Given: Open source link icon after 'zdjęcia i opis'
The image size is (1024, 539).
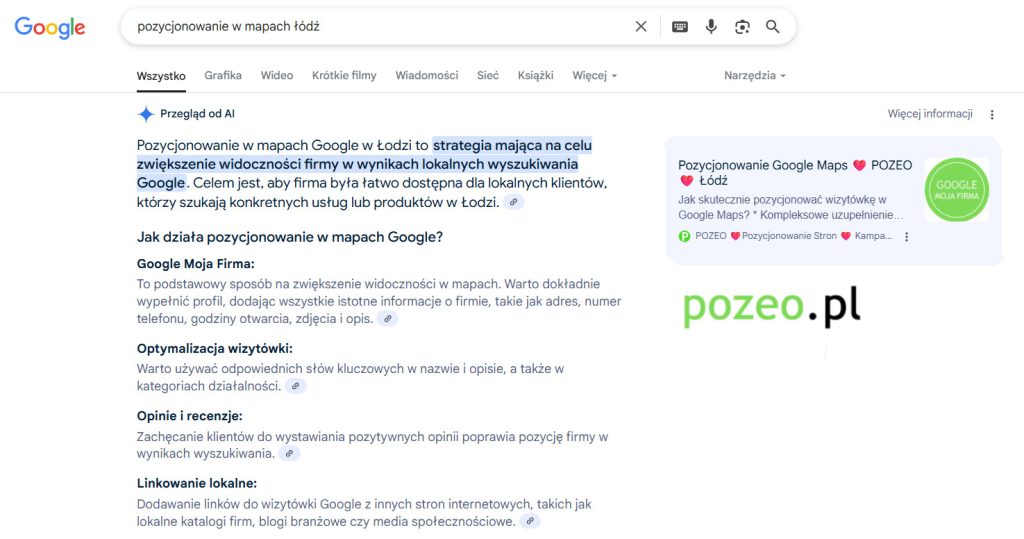Looking at the screenshot, I should [x=388, y=319].
